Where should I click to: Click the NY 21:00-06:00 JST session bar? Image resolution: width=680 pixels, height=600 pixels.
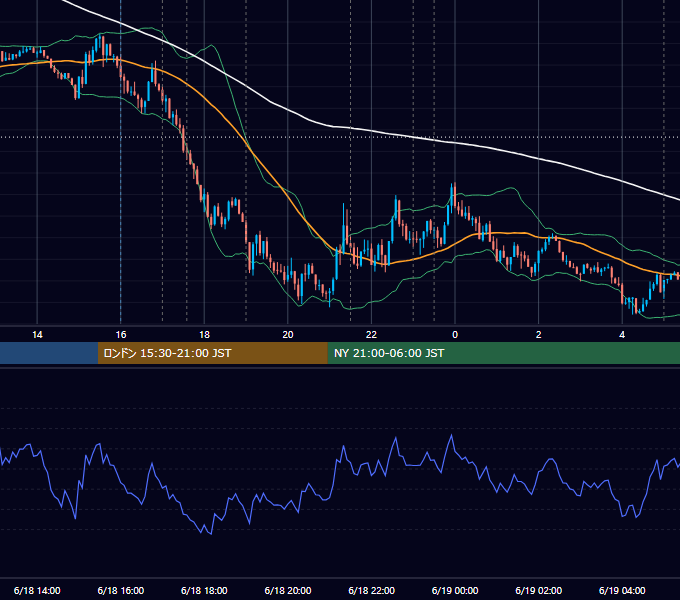pos(503,353)
